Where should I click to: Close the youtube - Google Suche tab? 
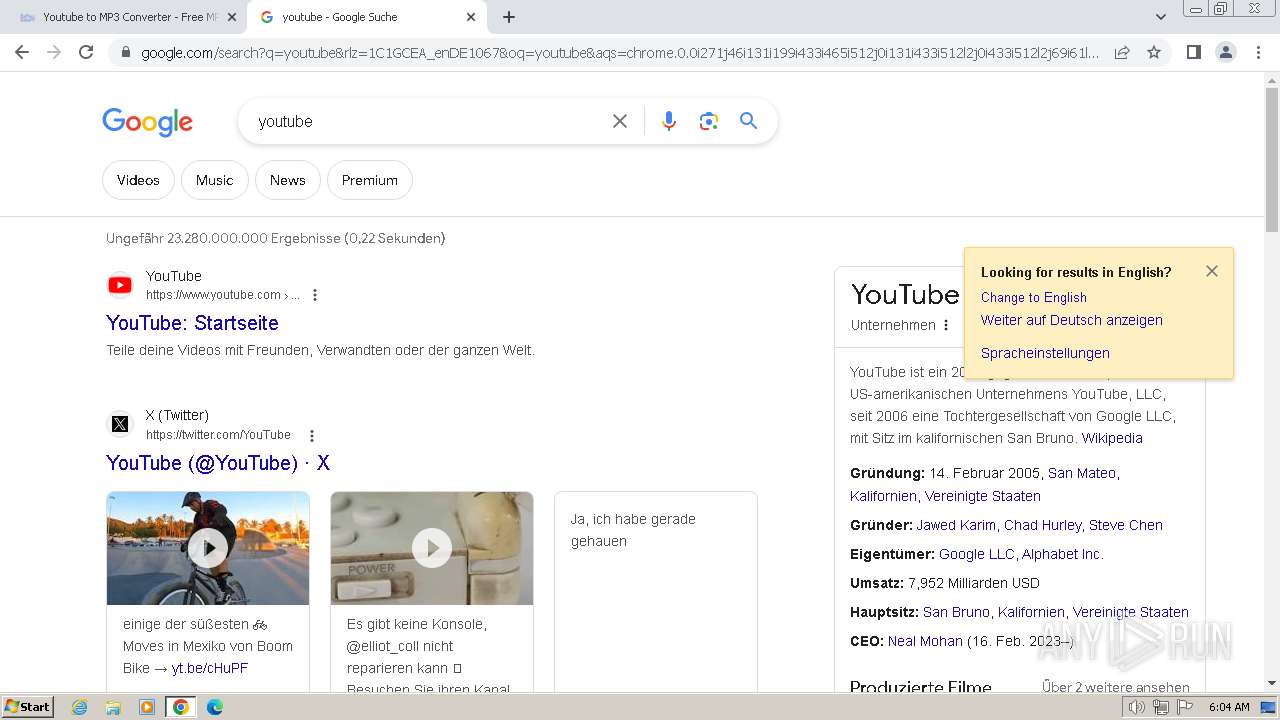pos(471,17)
